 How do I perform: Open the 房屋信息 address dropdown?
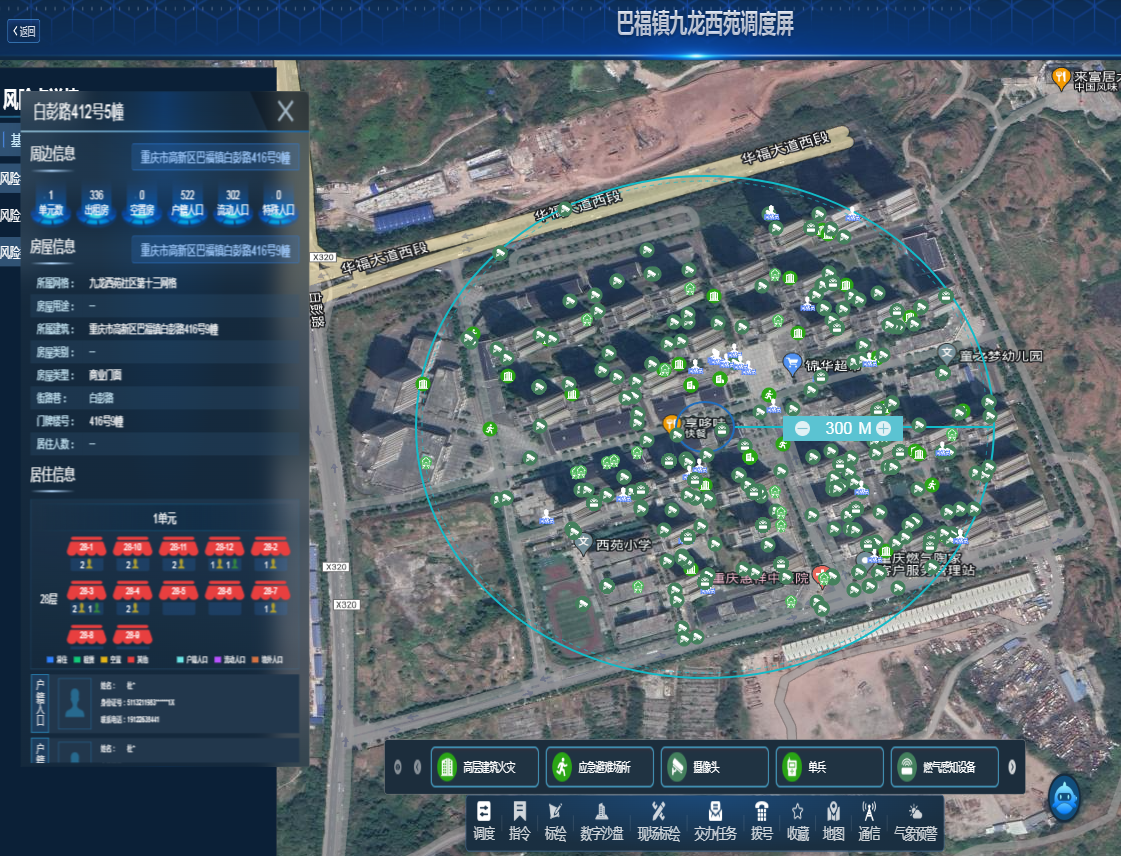[x=216, y=250]
